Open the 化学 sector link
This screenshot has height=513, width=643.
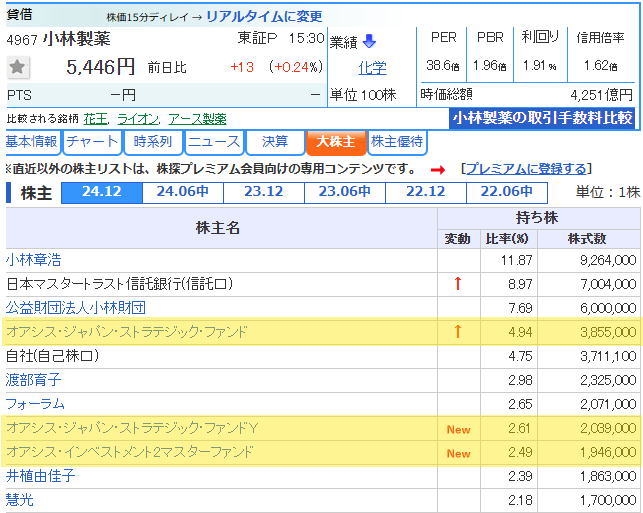point(372,68)
